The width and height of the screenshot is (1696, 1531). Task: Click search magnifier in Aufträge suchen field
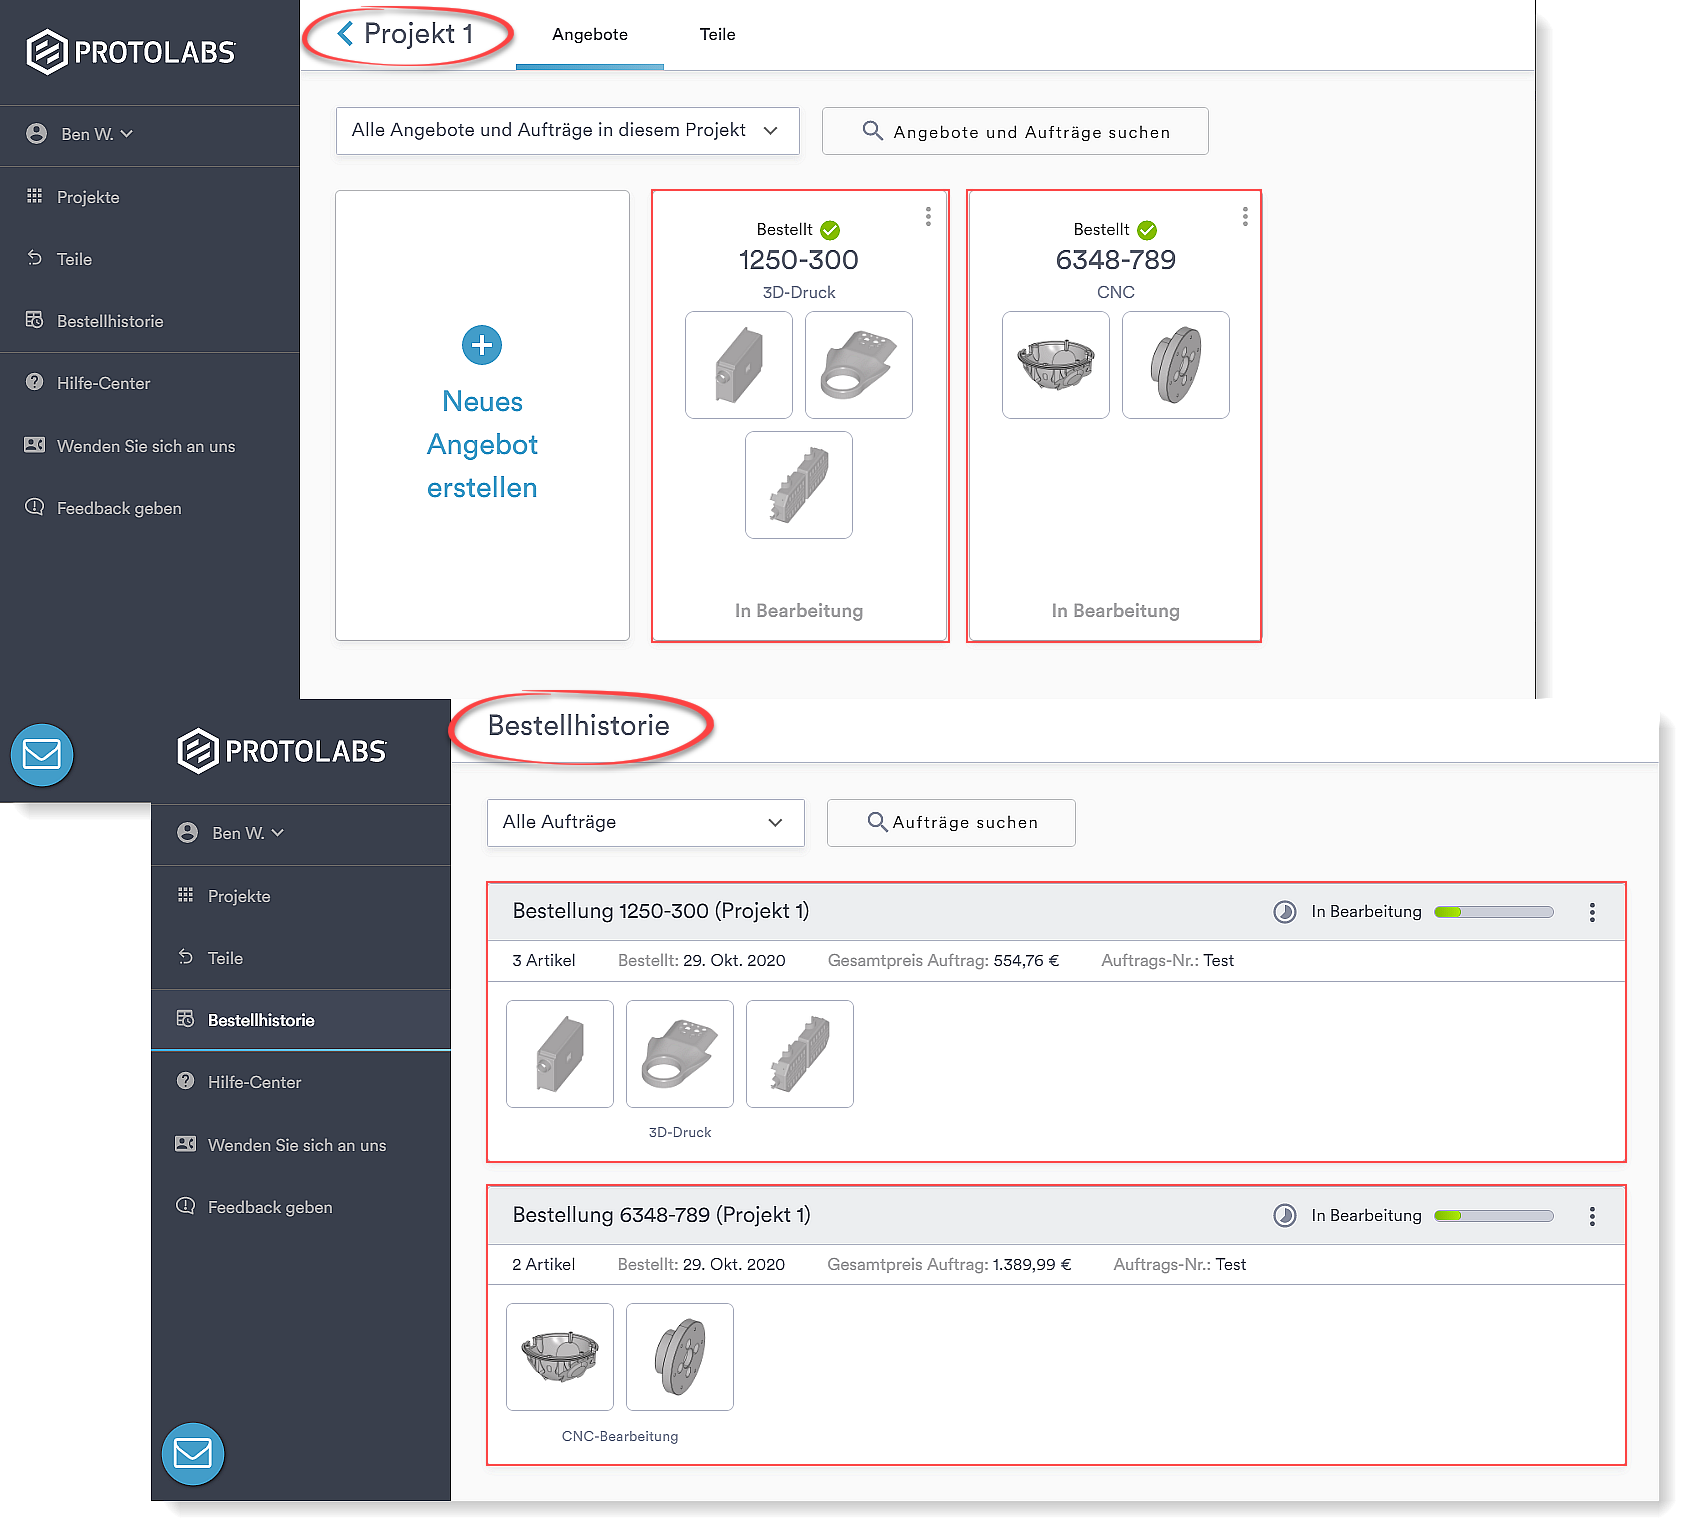(x=877, y=822)
